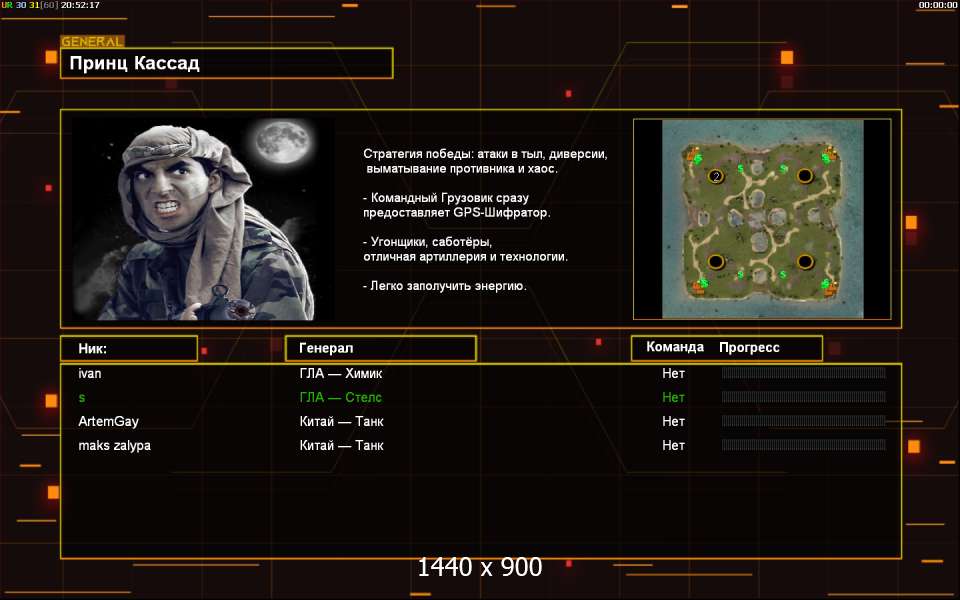The image size is (960, 600).
Task: Click 'ГЛА — Стелс' general in green row
Action: point(341,397)
